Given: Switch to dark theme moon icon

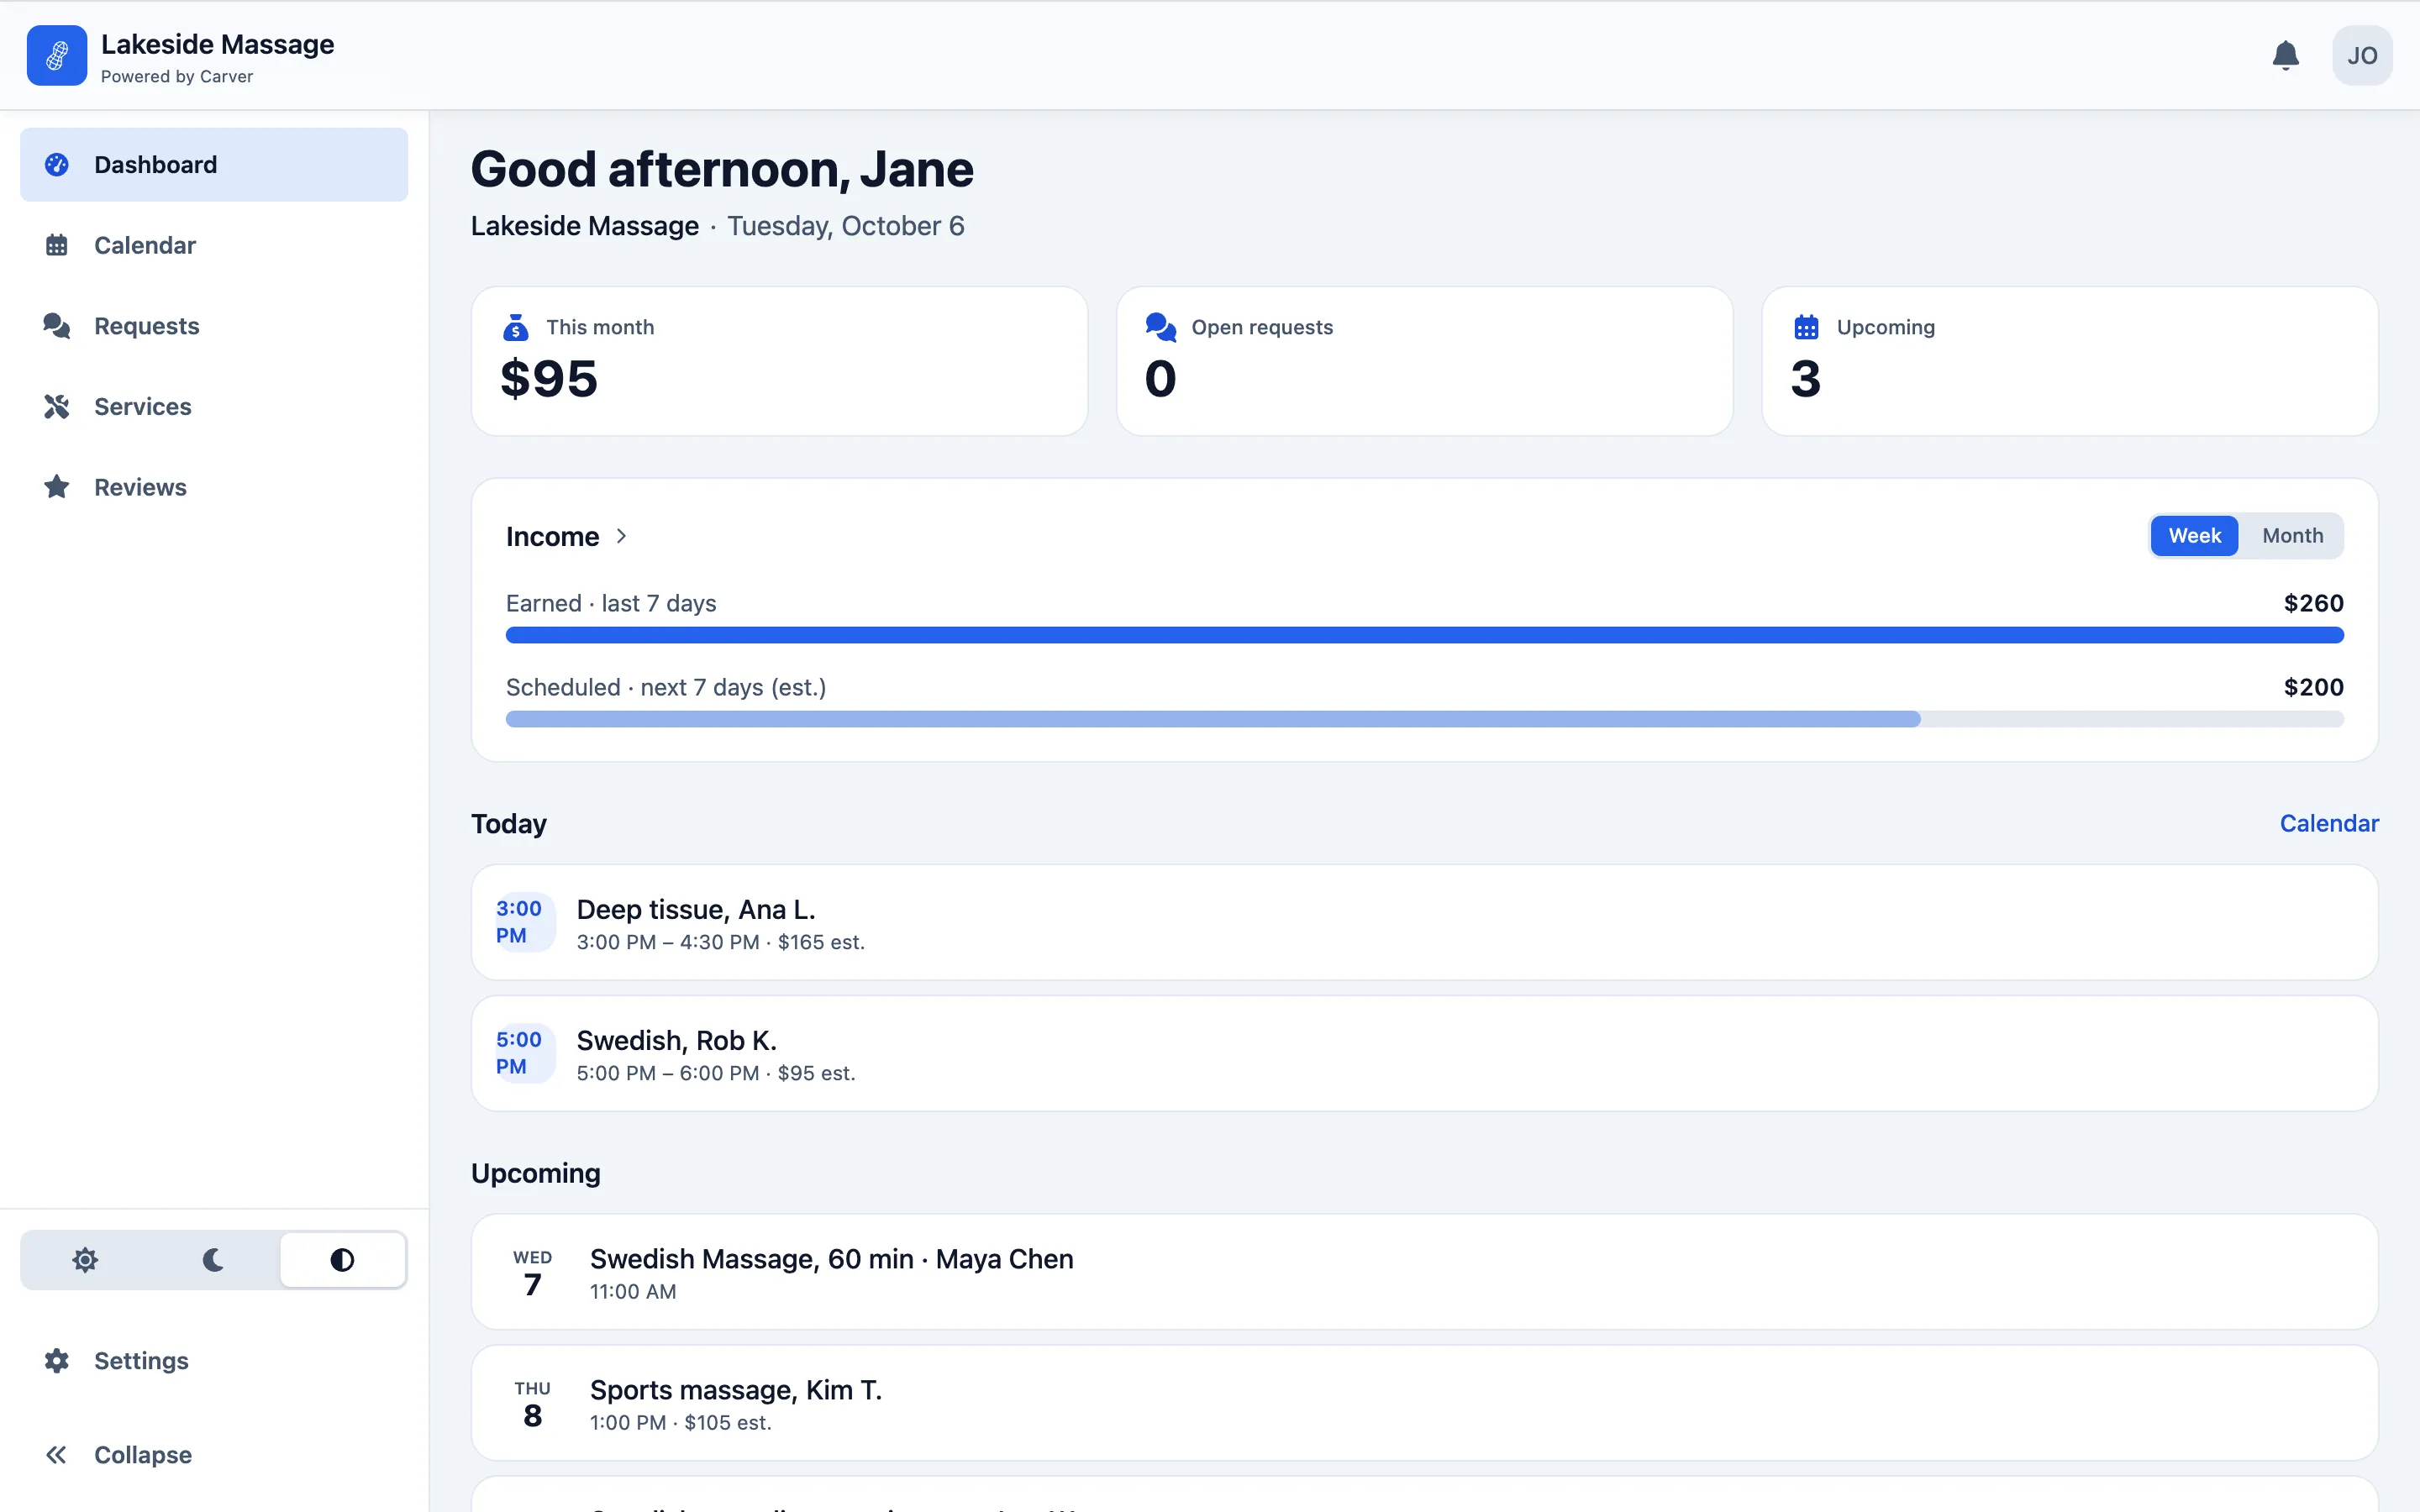Looking at the screenshot, I should (x=213, y=1260).
